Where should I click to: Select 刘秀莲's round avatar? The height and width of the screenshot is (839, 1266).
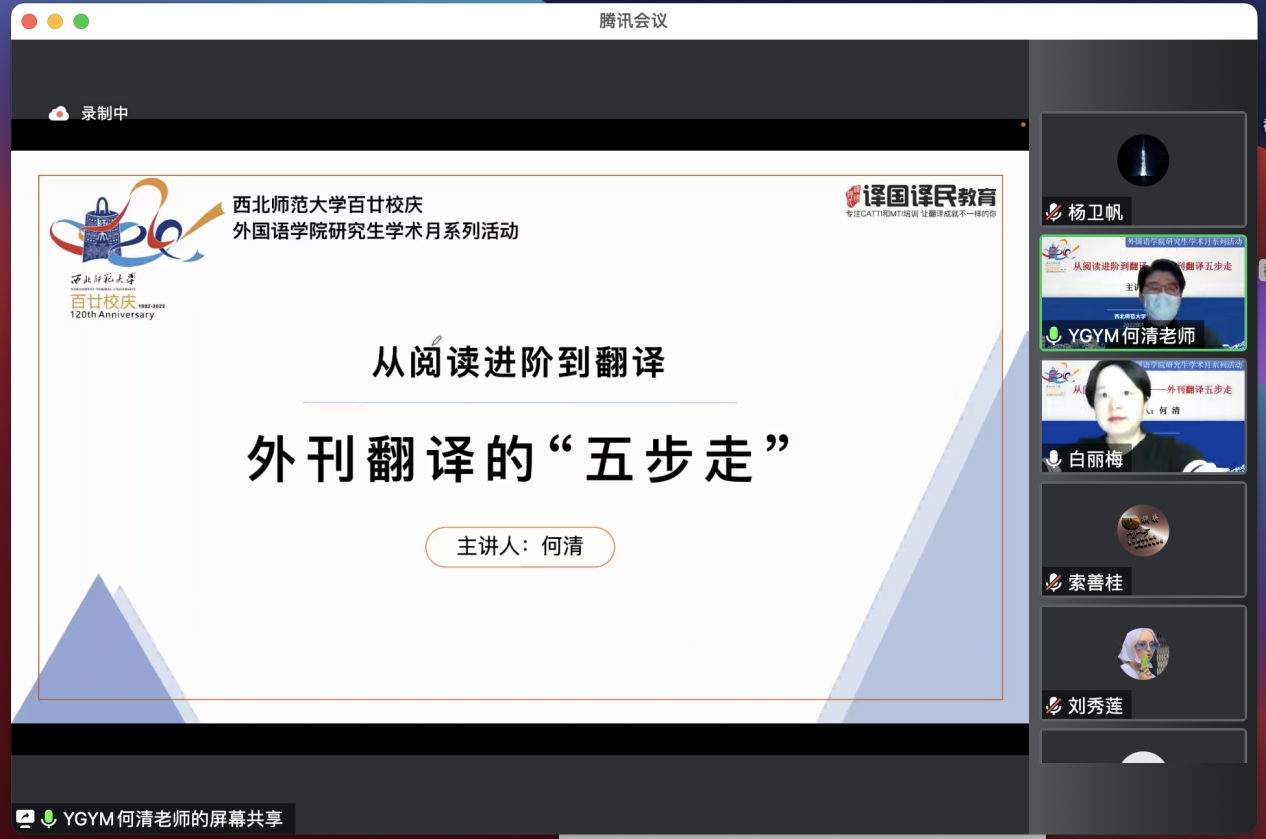[1143, 654]
